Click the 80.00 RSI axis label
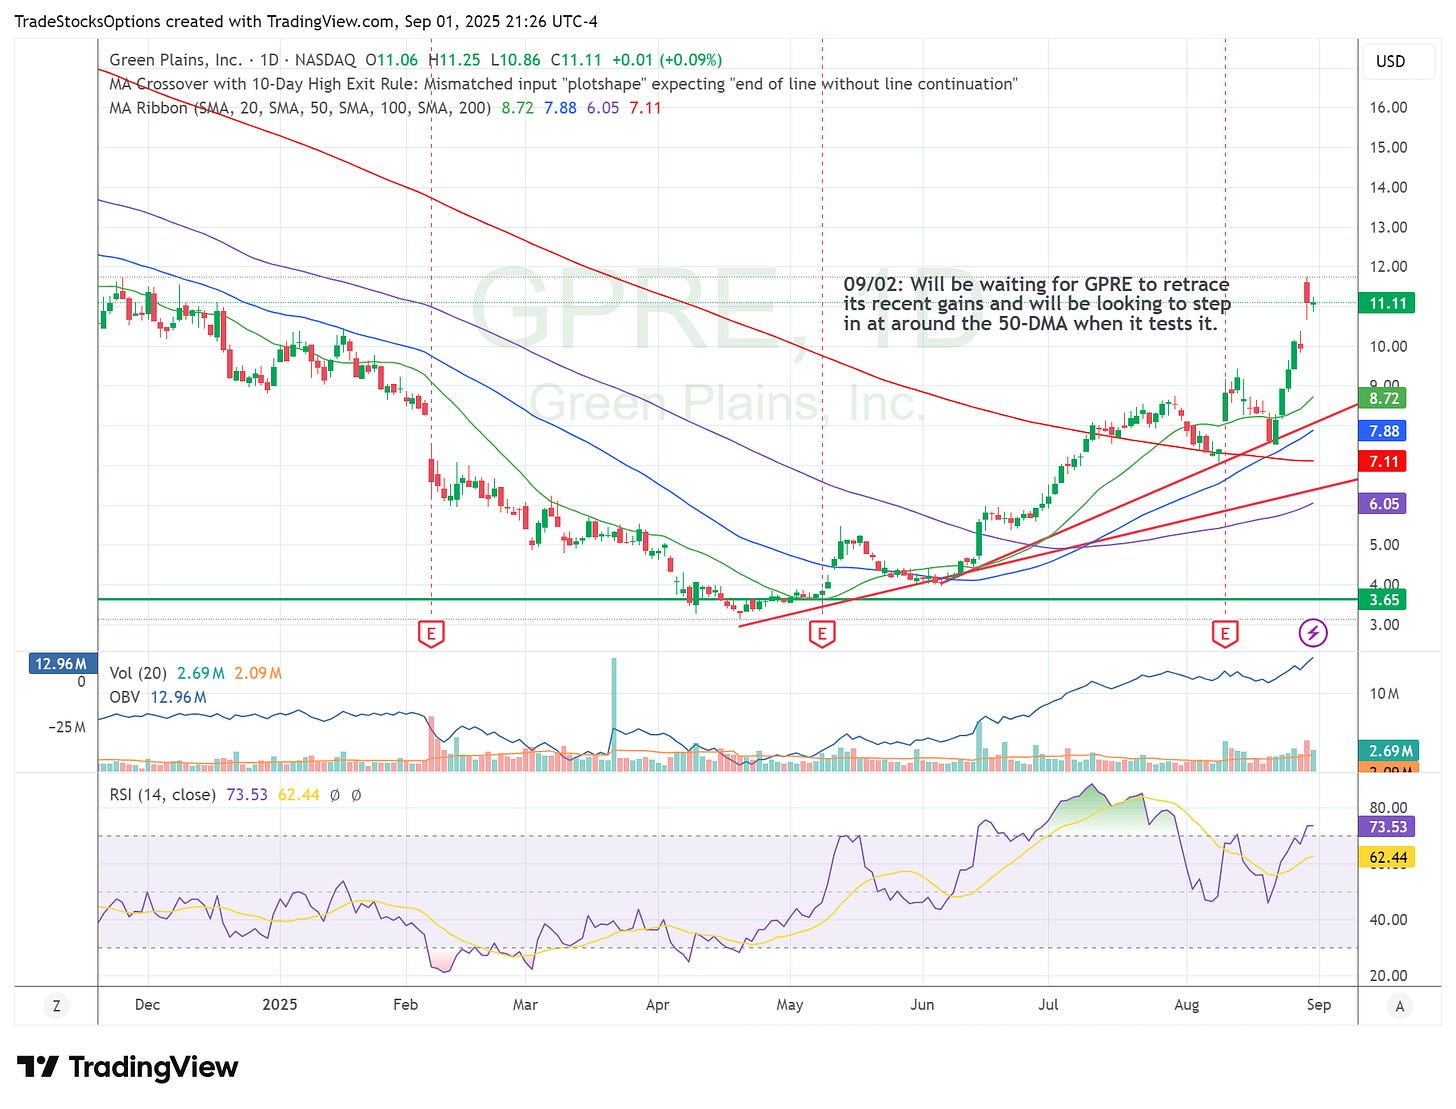 pos(1388,808)
